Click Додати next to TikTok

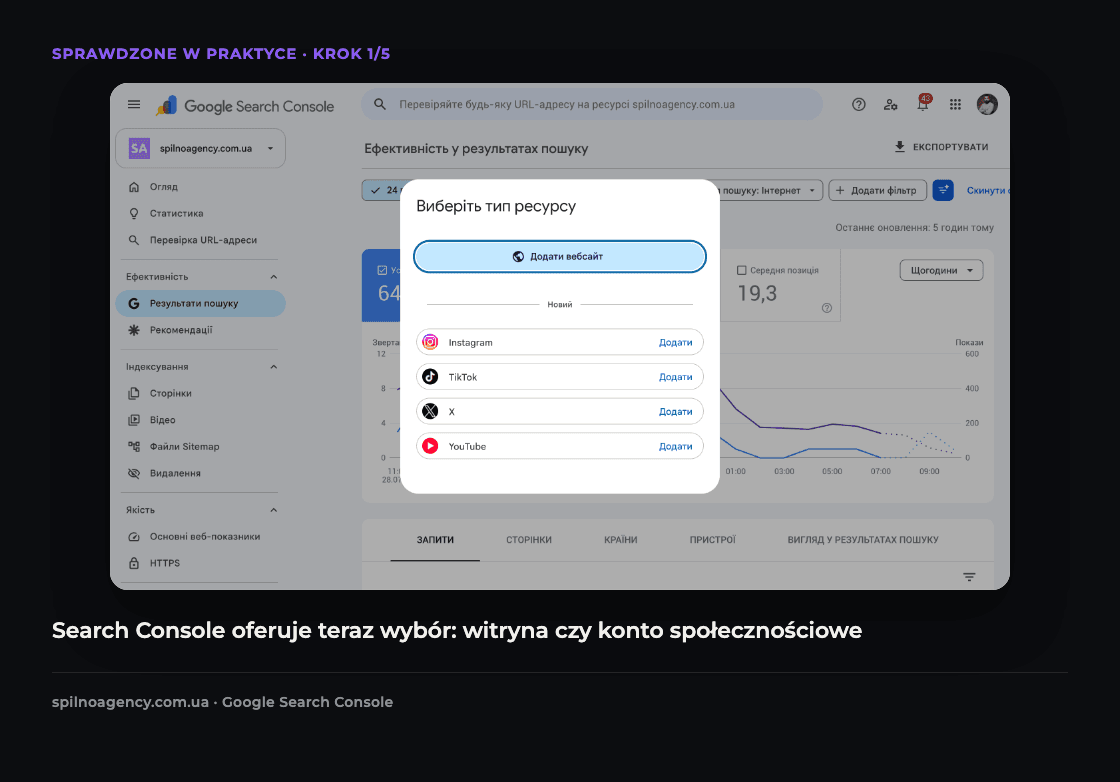[x=675, y=376]
